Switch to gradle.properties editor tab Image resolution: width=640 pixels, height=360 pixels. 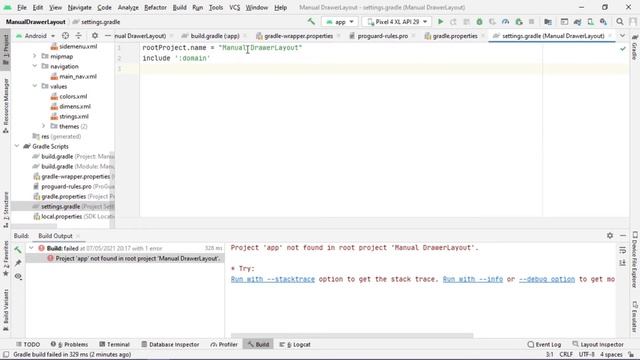click(454, 36)
